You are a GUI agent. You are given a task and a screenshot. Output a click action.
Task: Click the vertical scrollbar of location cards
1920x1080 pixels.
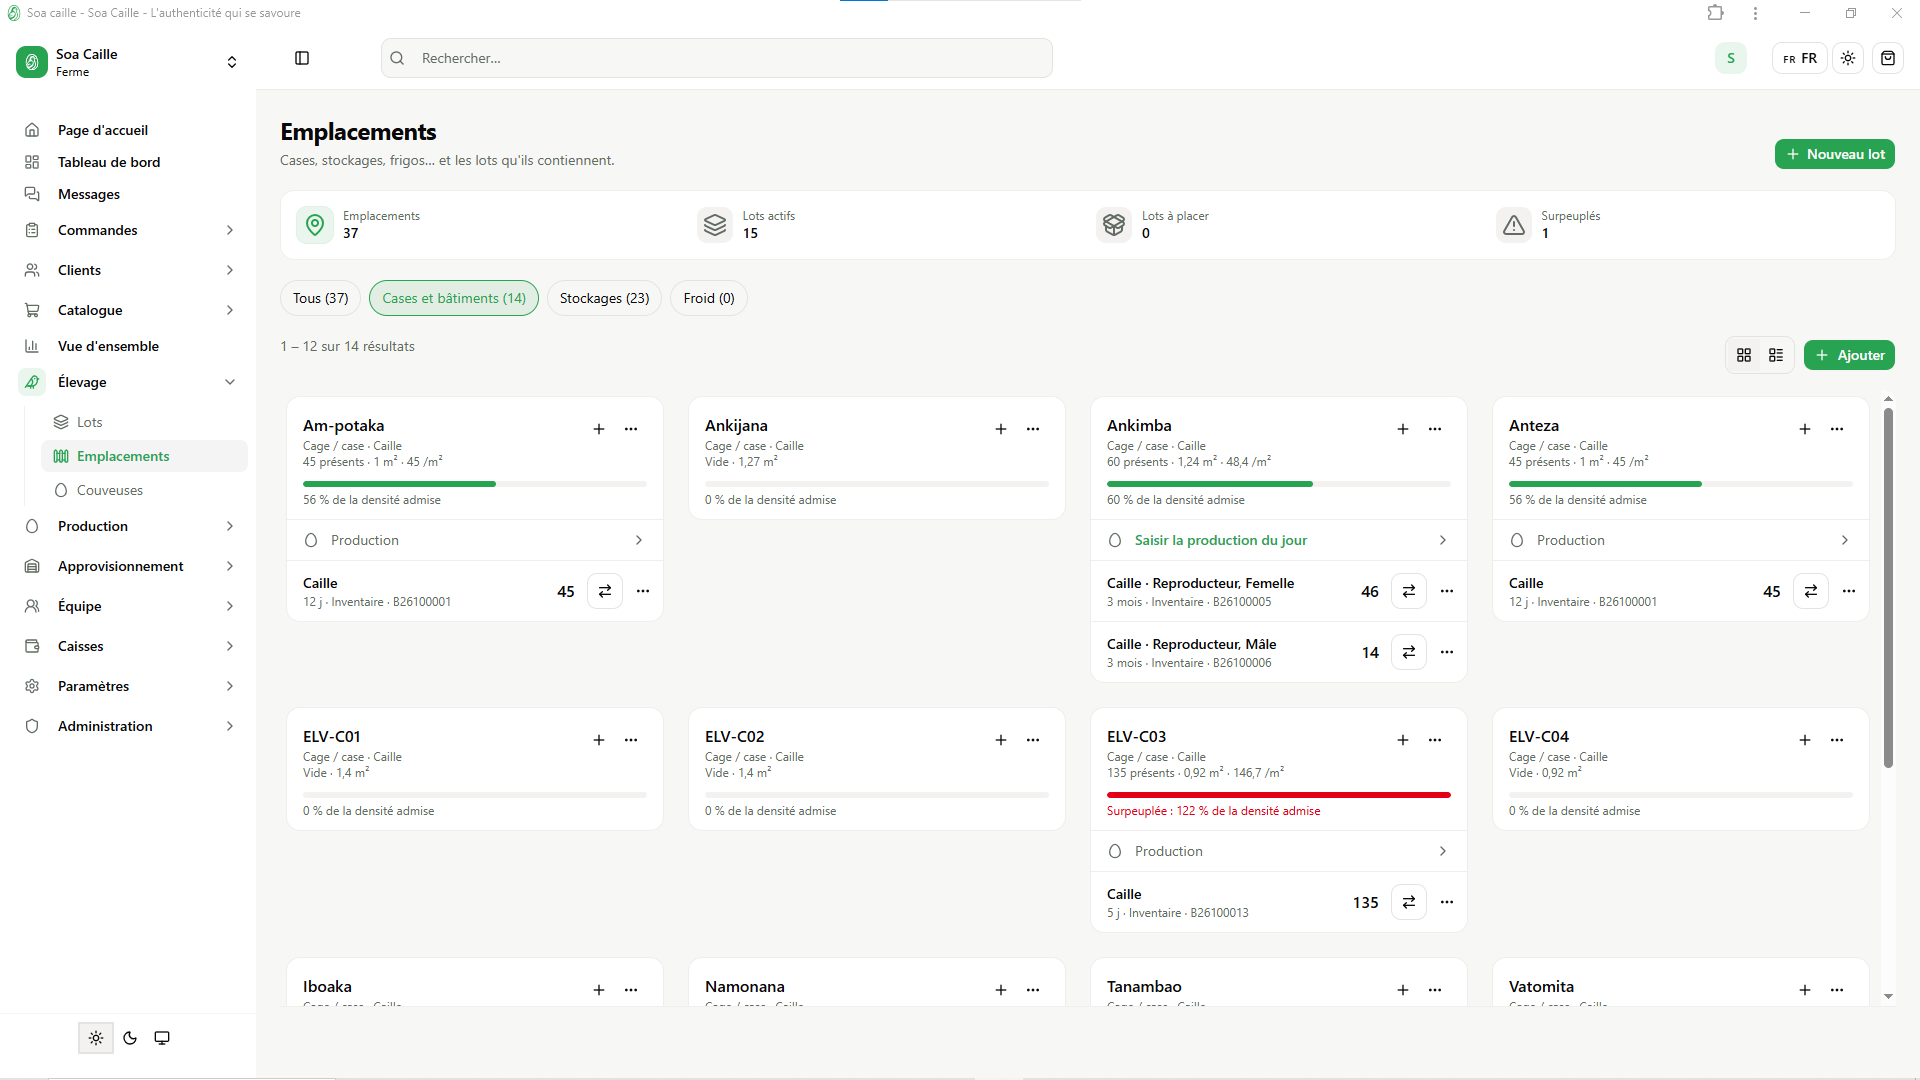1888,588
